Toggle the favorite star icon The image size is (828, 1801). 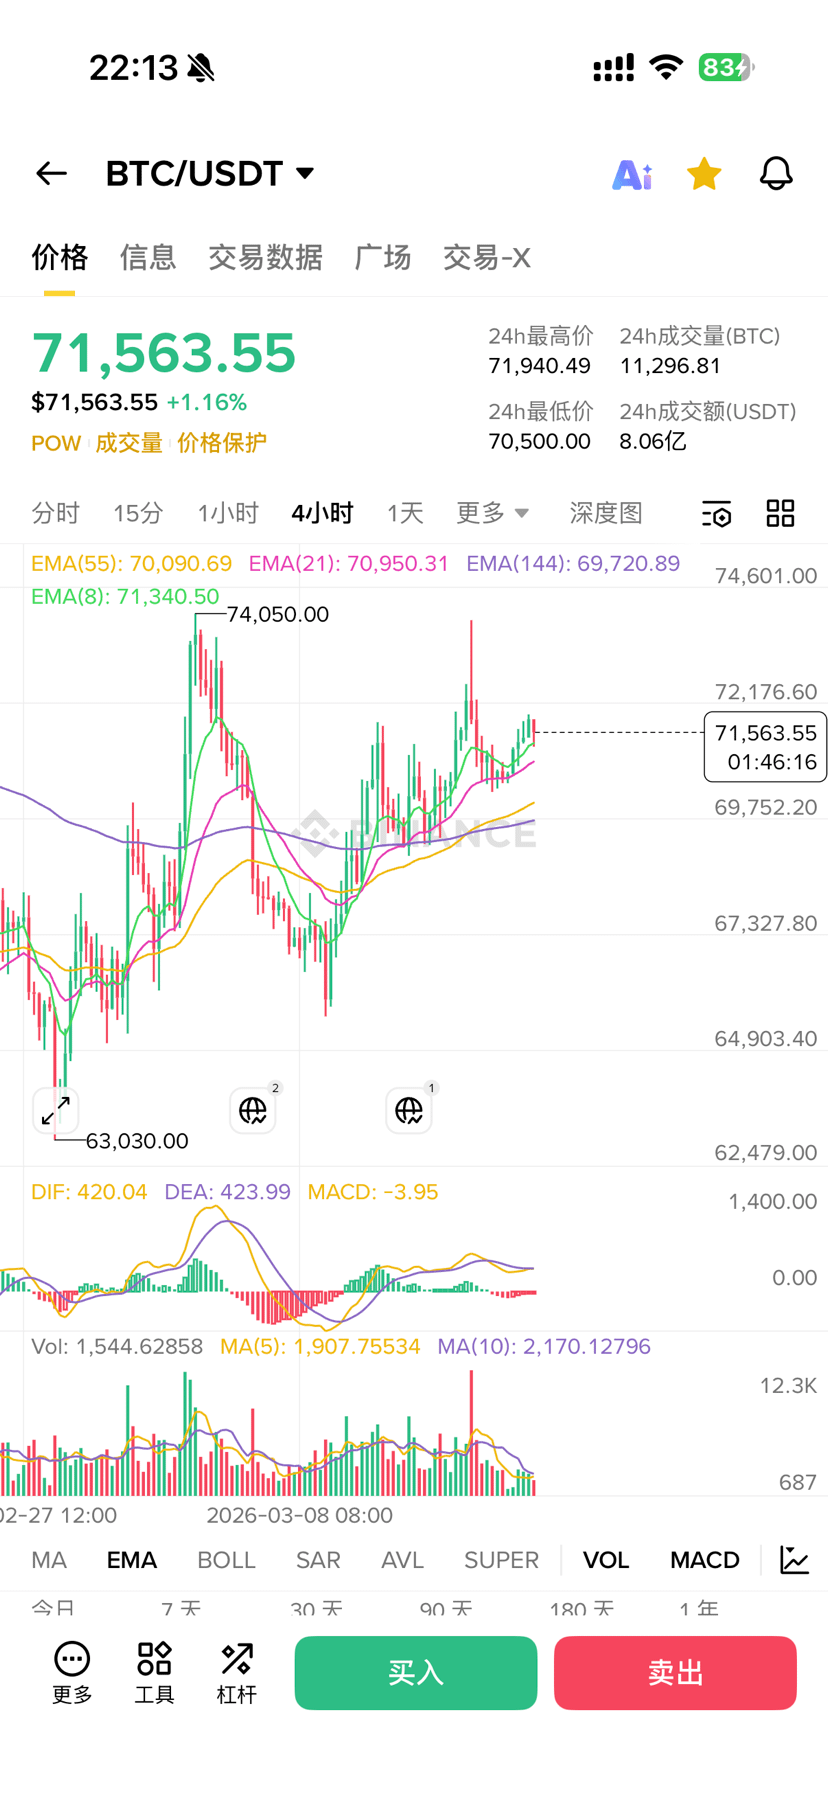[x=704, y=173]
